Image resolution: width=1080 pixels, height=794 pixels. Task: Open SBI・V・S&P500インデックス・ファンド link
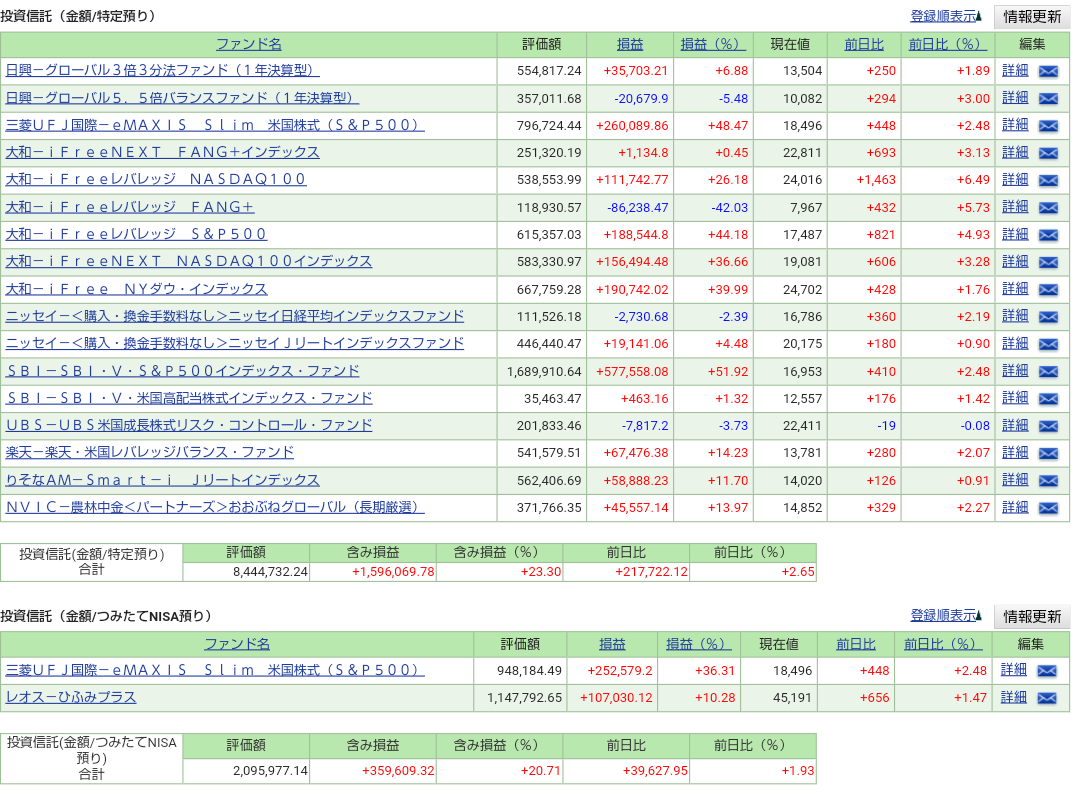point(183,370)
